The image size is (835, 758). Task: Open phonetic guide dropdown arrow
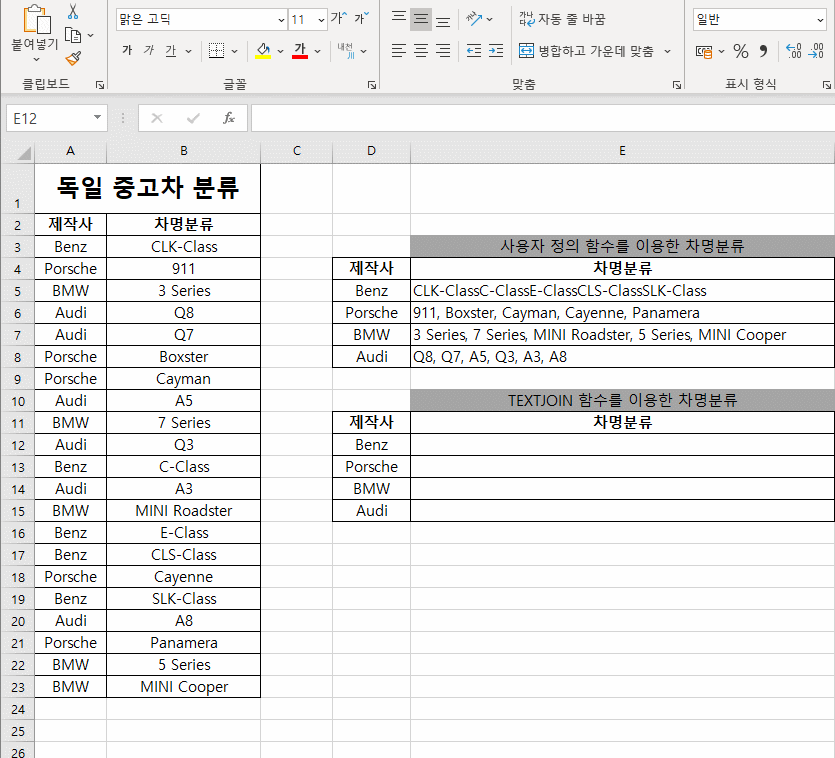(x=364, y=51)
